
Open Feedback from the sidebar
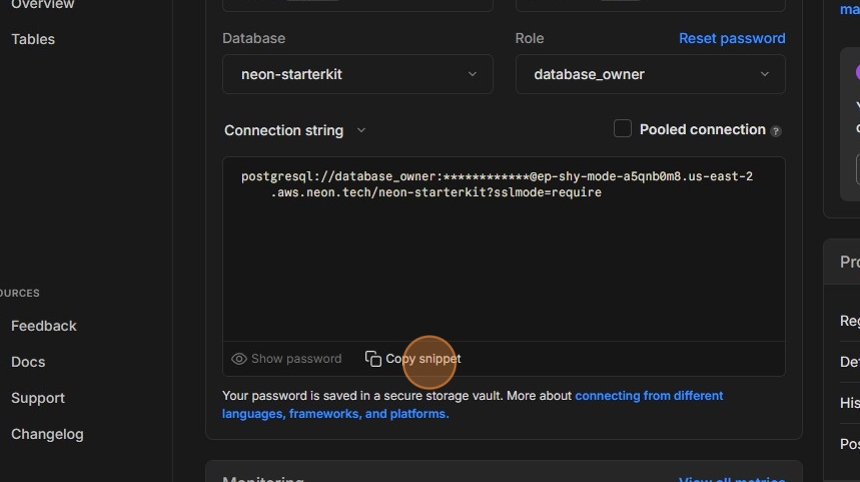tap(44, 326)
